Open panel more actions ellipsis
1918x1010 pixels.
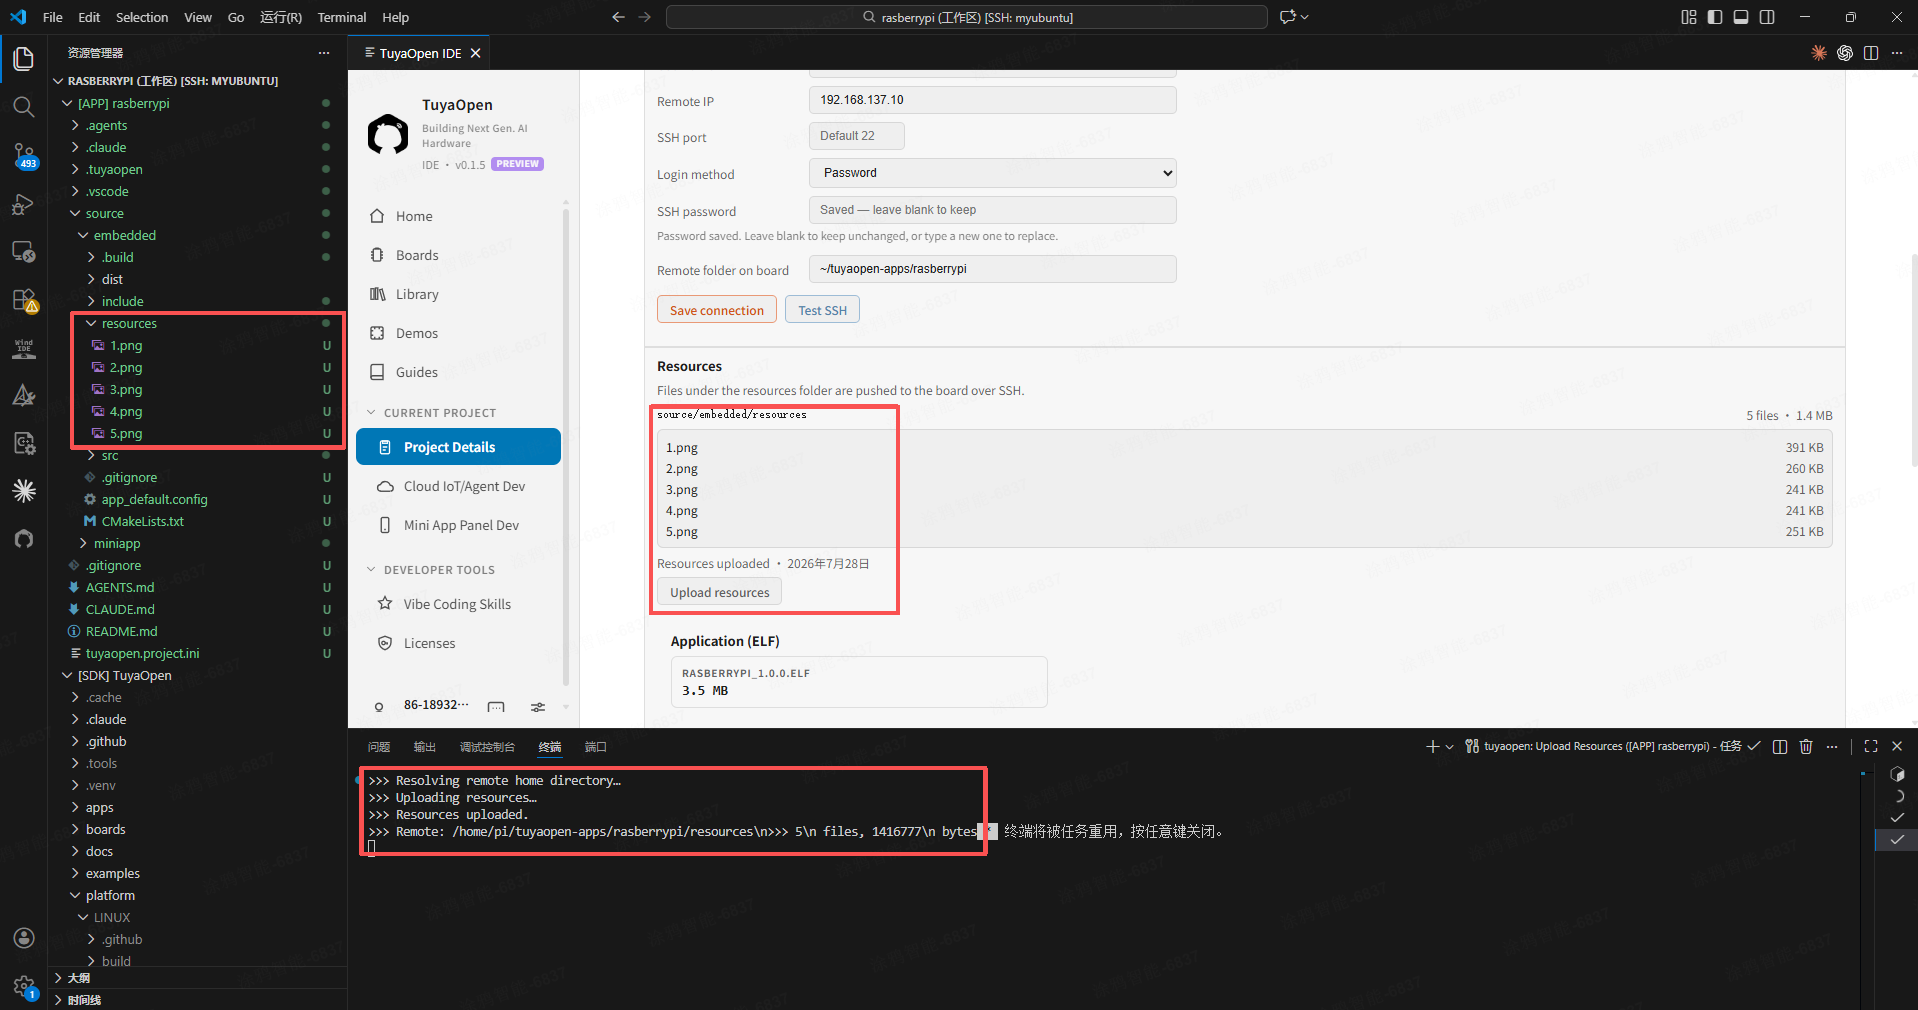[x=1832, y=746]
